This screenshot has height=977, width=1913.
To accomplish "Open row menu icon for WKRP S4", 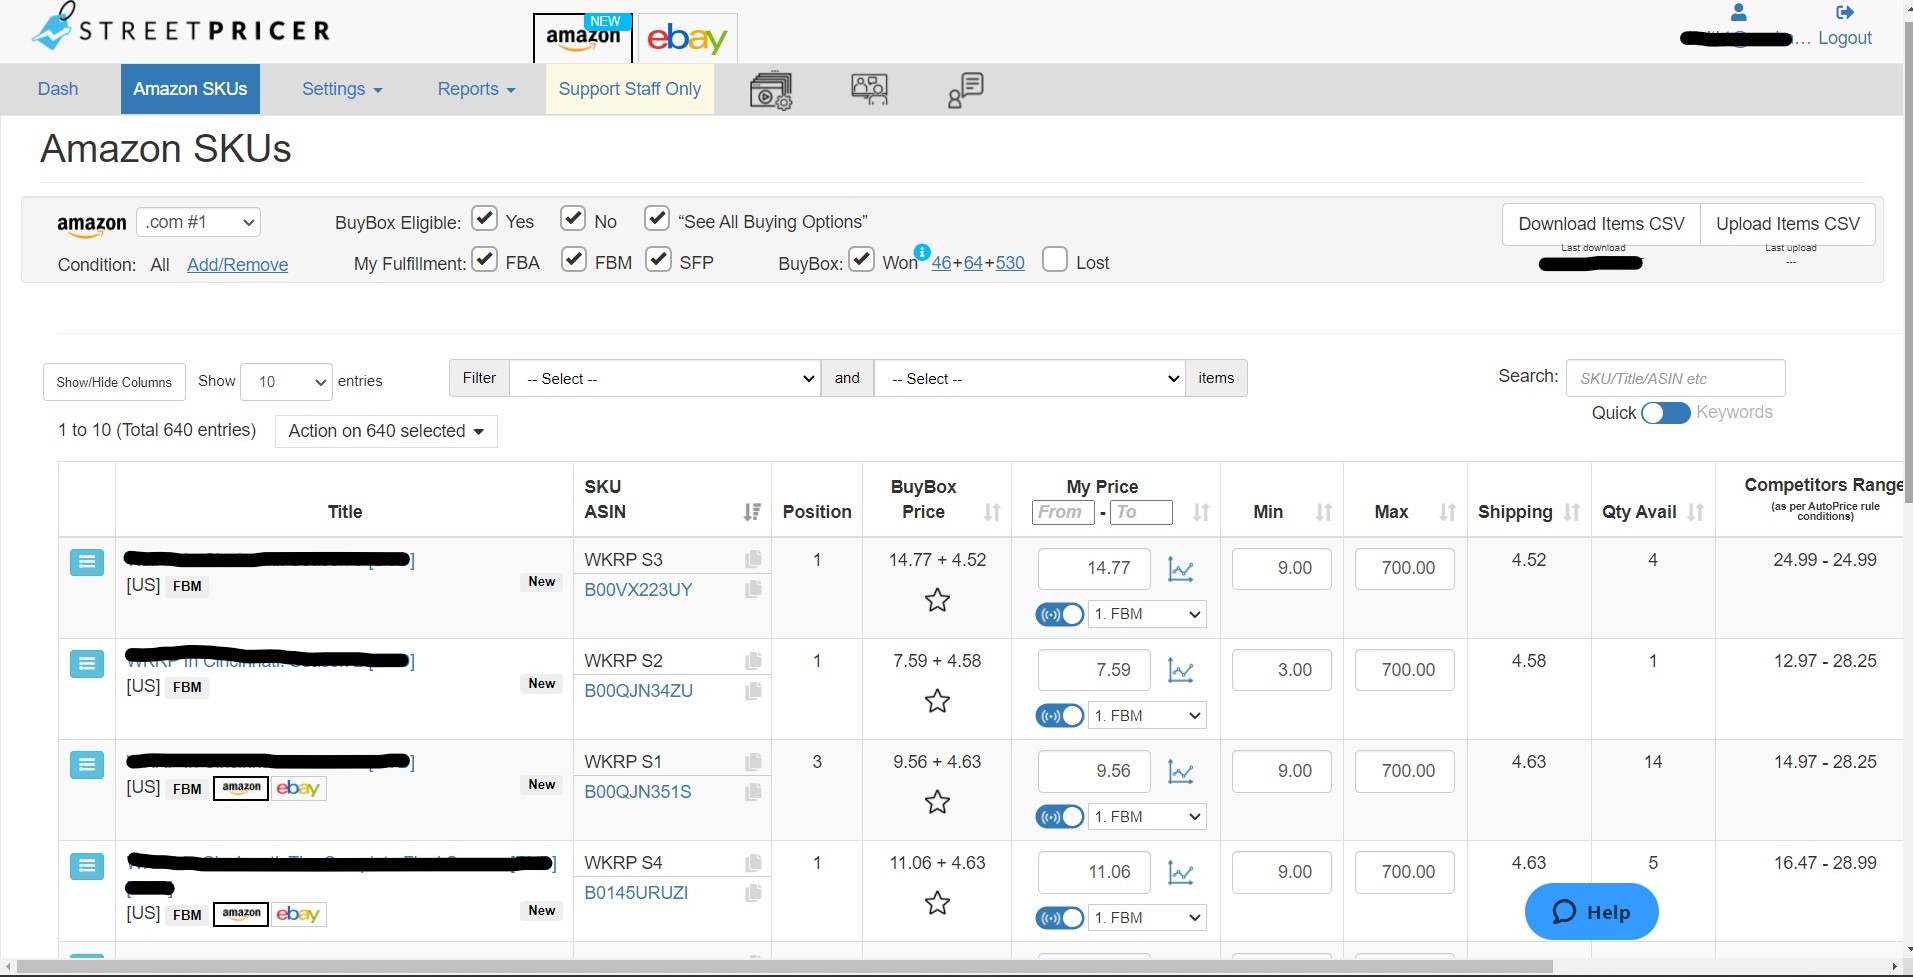I will 87,866.
